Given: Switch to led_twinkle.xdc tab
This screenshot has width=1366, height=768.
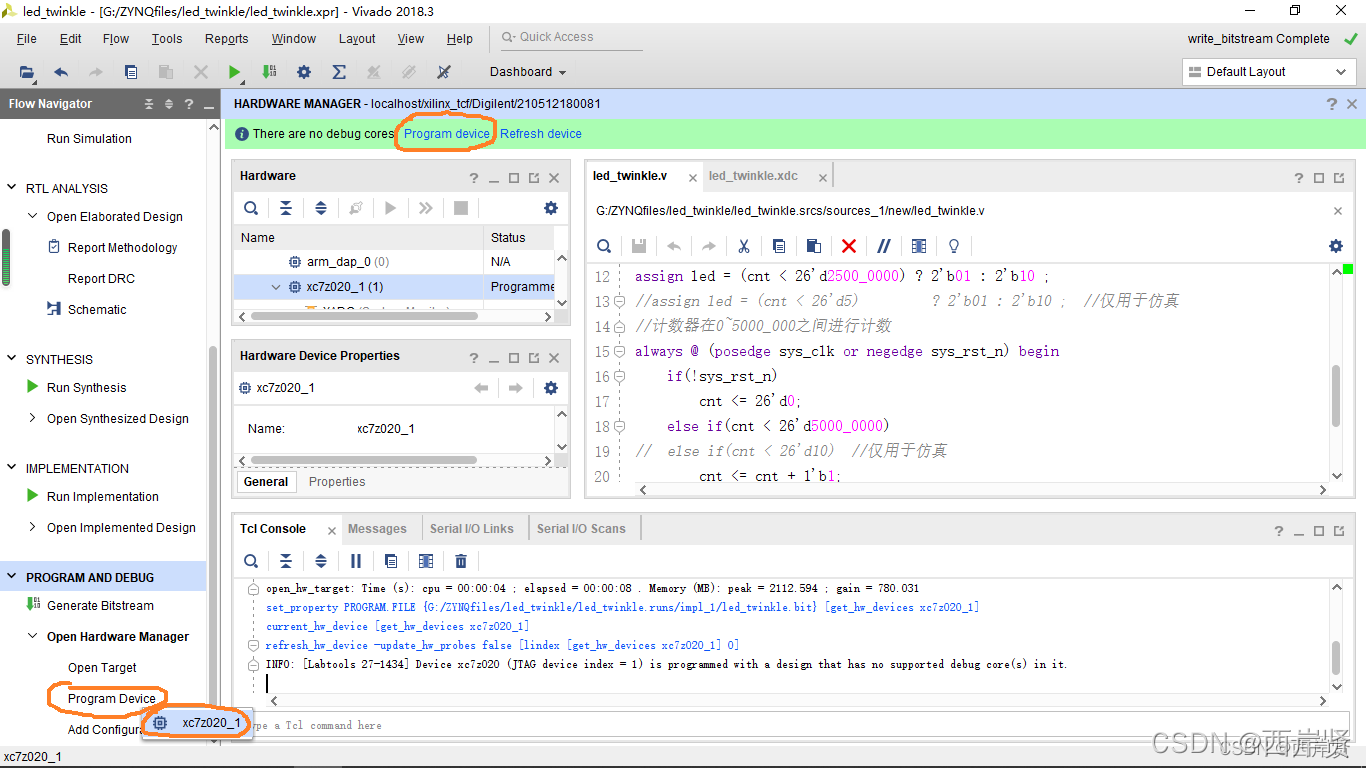Looking at the screenshot, I should tap(754, 176).
